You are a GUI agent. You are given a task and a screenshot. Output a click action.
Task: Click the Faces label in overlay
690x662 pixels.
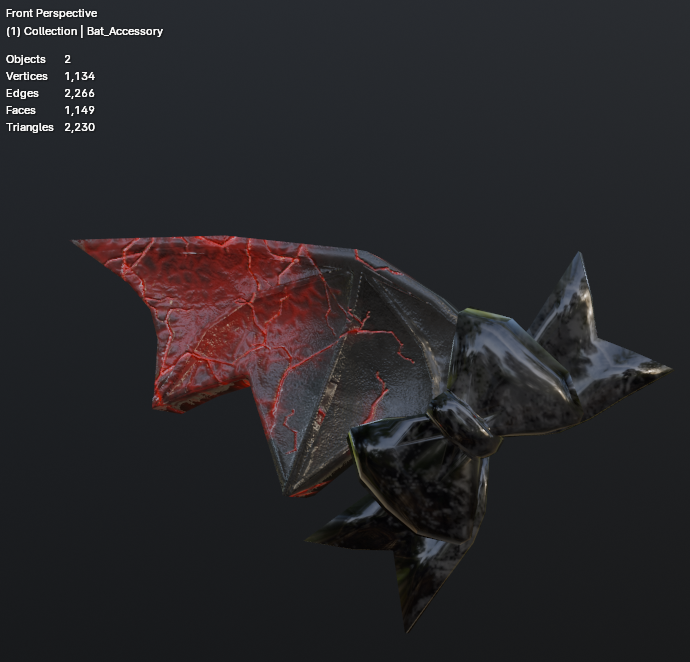(x=21, y=110)
